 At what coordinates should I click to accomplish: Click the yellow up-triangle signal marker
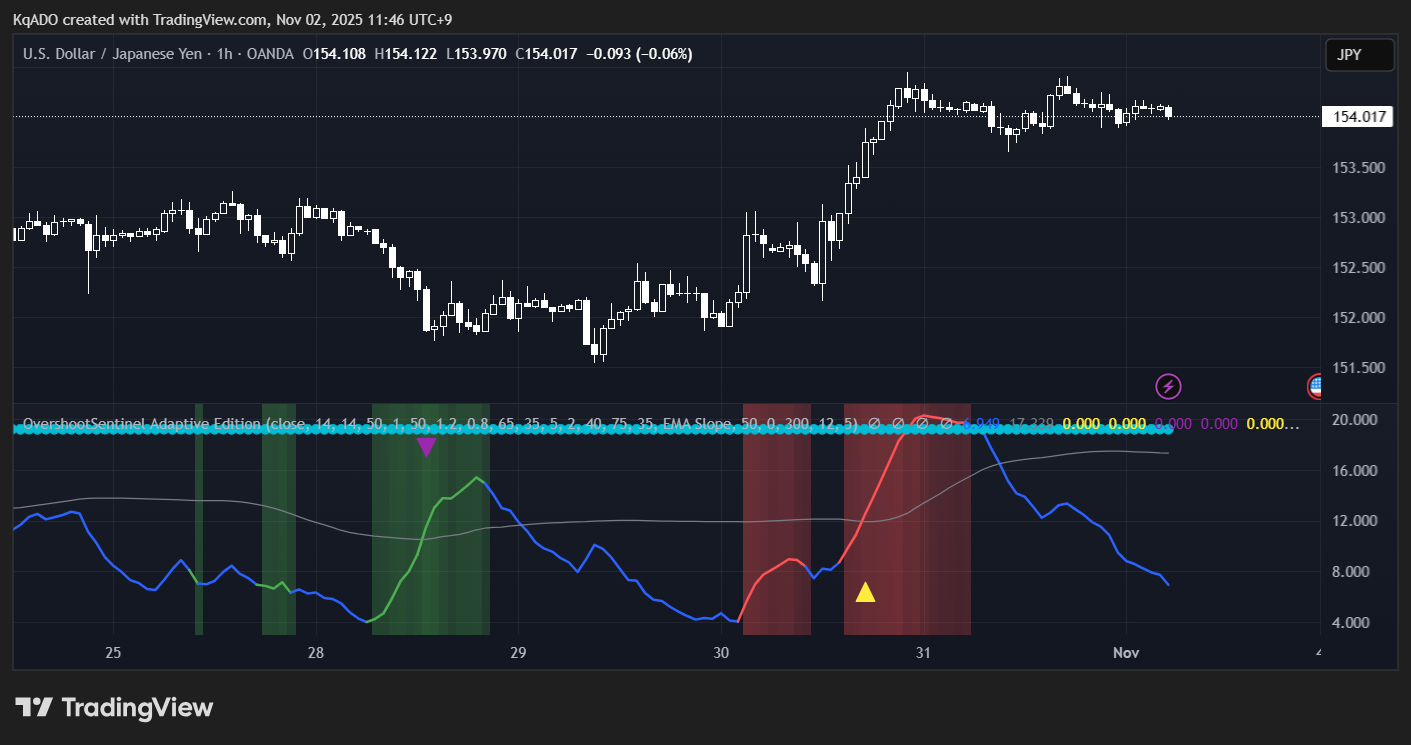pos(865,593)
